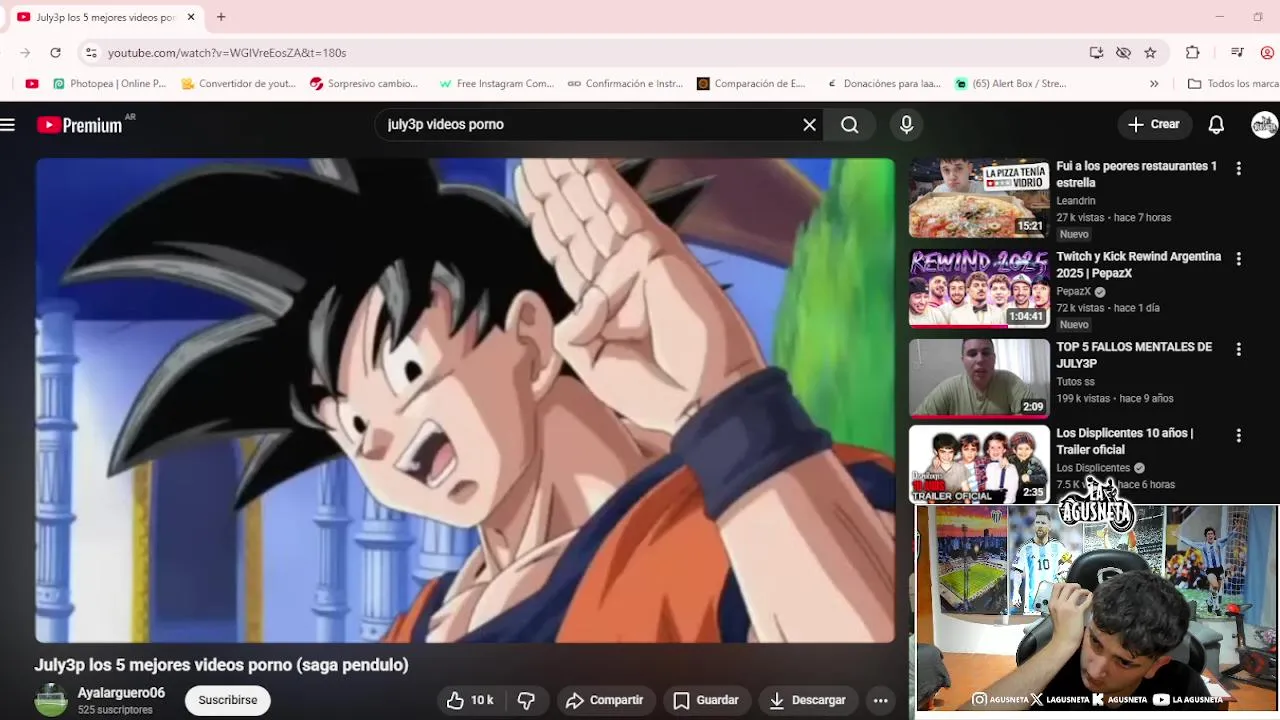Open the notifications bell

pyautogui.click(x=1216, y=125)
